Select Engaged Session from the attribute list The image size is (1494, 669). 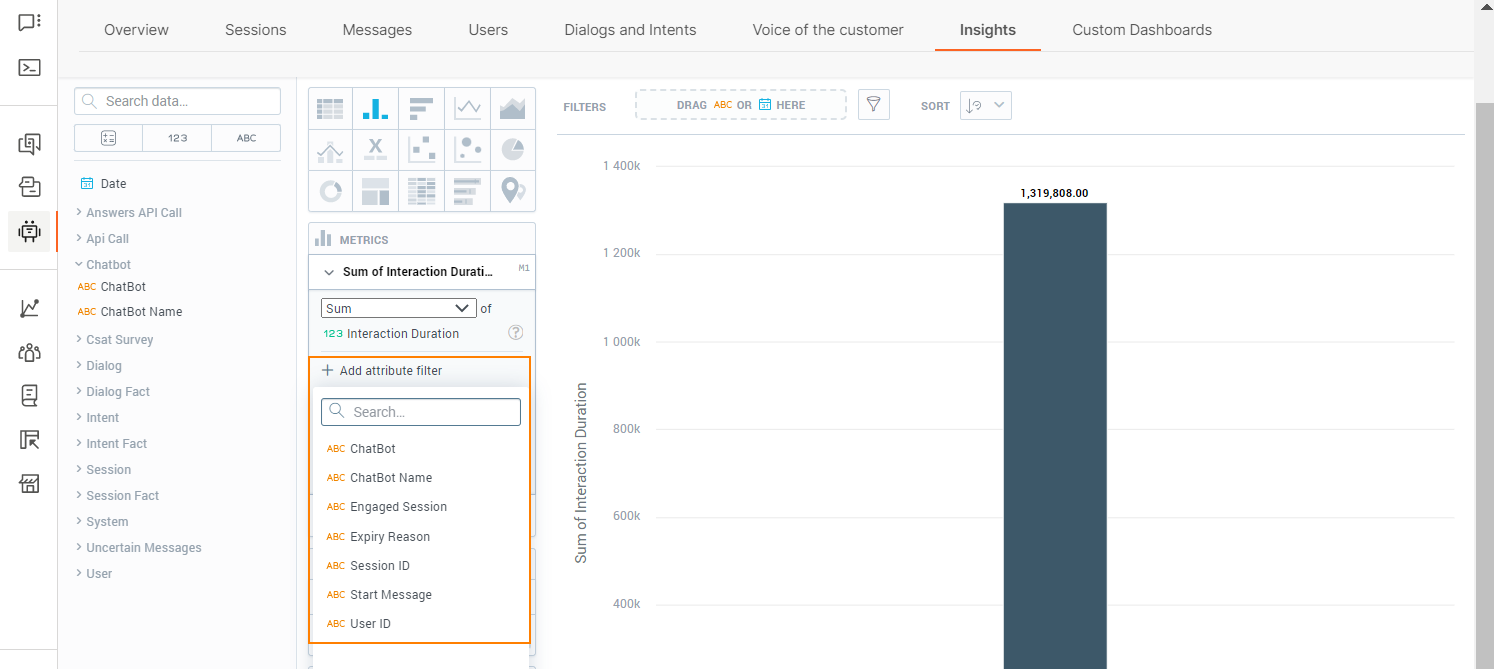[398, 506]
